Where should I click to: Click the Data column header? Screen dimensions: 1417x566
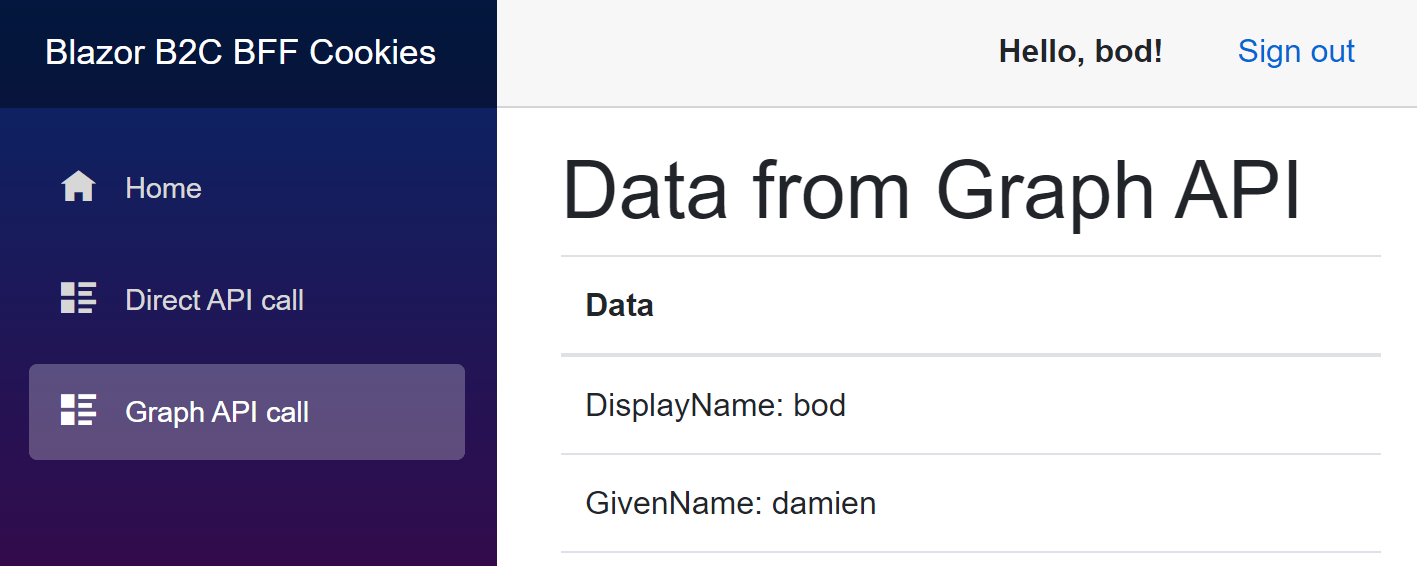(620, 306)
